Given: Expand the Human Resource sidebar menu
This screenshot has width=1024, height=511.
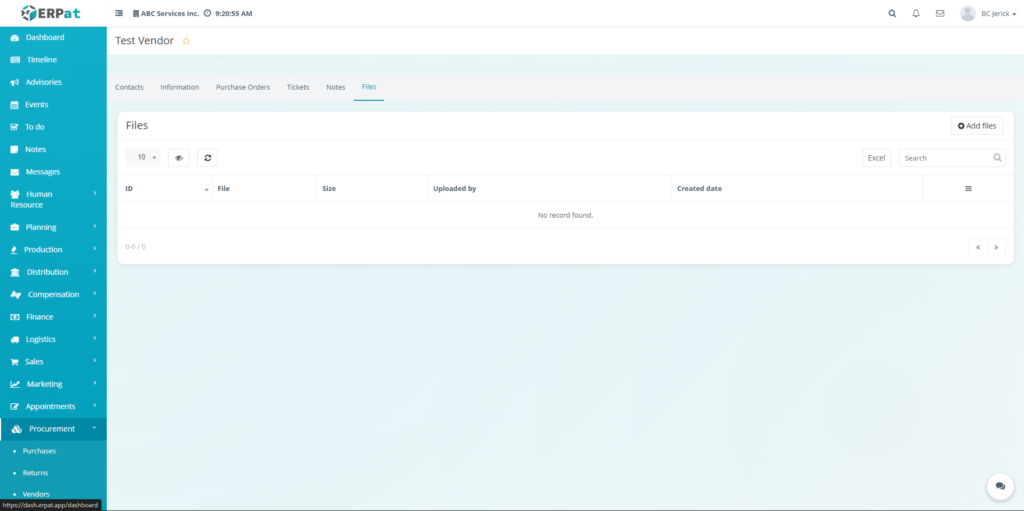Looking at the screenshot, I should (53, 199).
